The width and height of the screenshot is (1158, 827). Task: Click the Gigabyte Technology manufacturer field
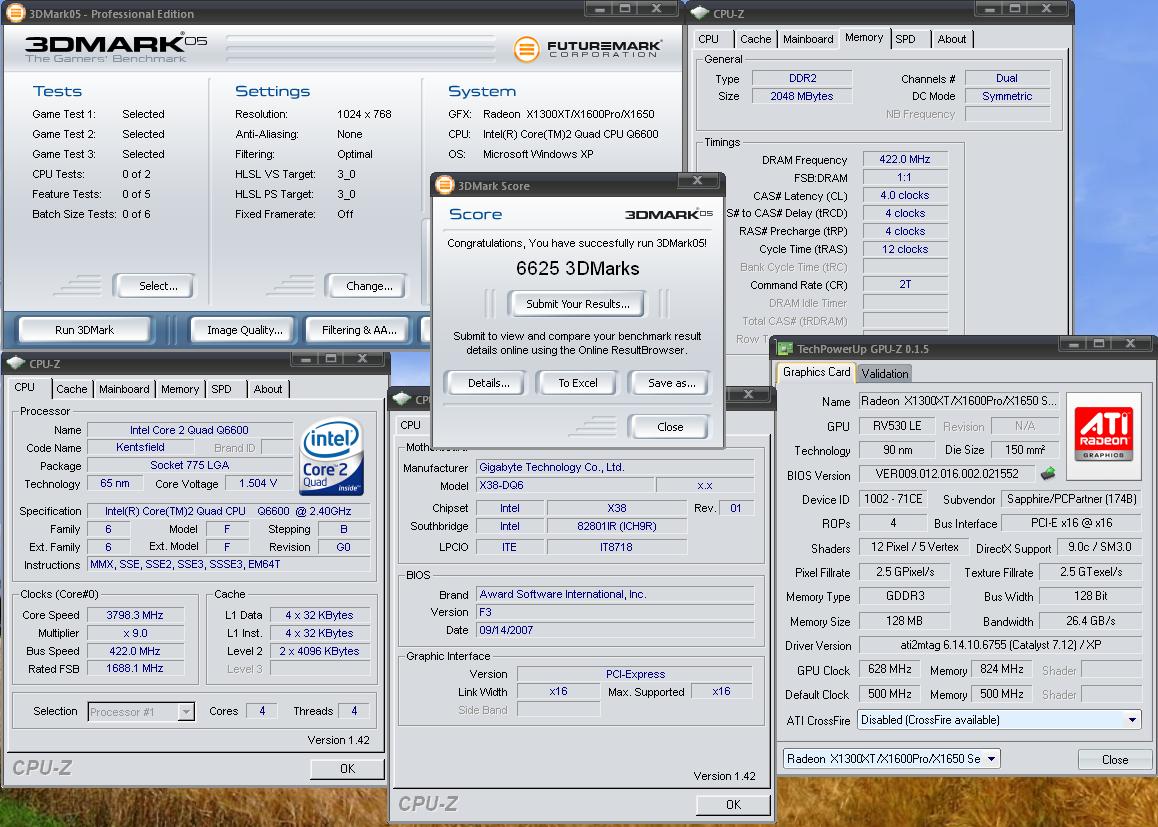[614, 467]
